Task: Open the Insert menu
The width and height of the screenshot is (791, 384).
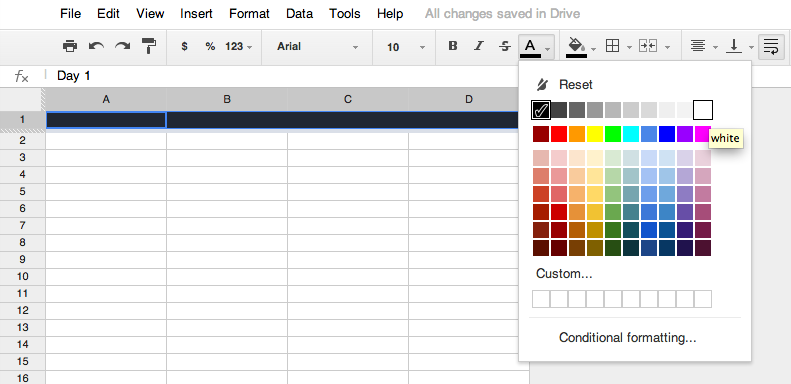Action: (x=196, y=14)
